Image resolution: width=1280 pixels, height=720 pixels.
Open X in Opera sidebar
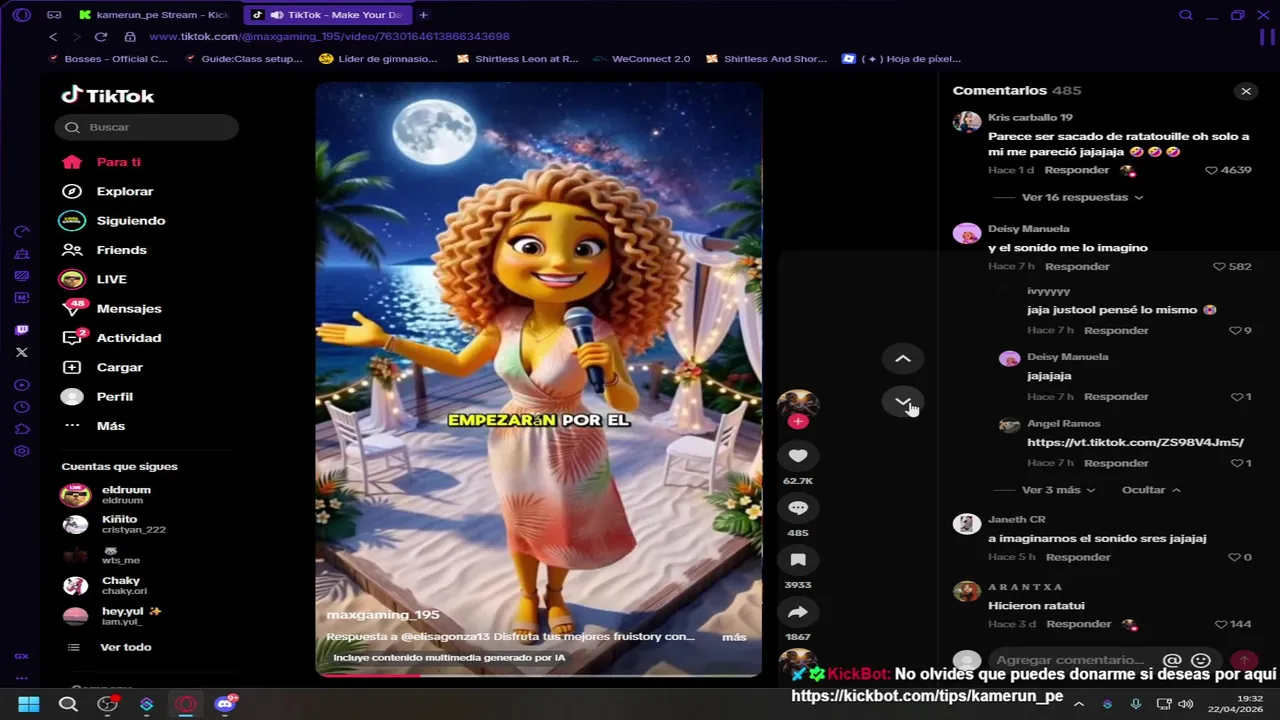coord(22,353)
